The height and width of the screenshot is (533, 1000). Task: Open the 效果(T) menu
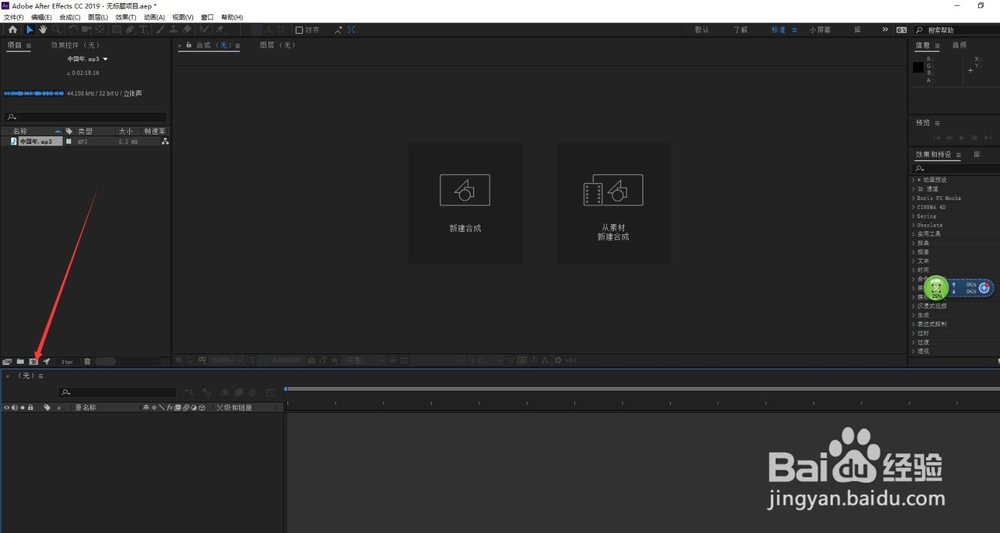(126, 17)
